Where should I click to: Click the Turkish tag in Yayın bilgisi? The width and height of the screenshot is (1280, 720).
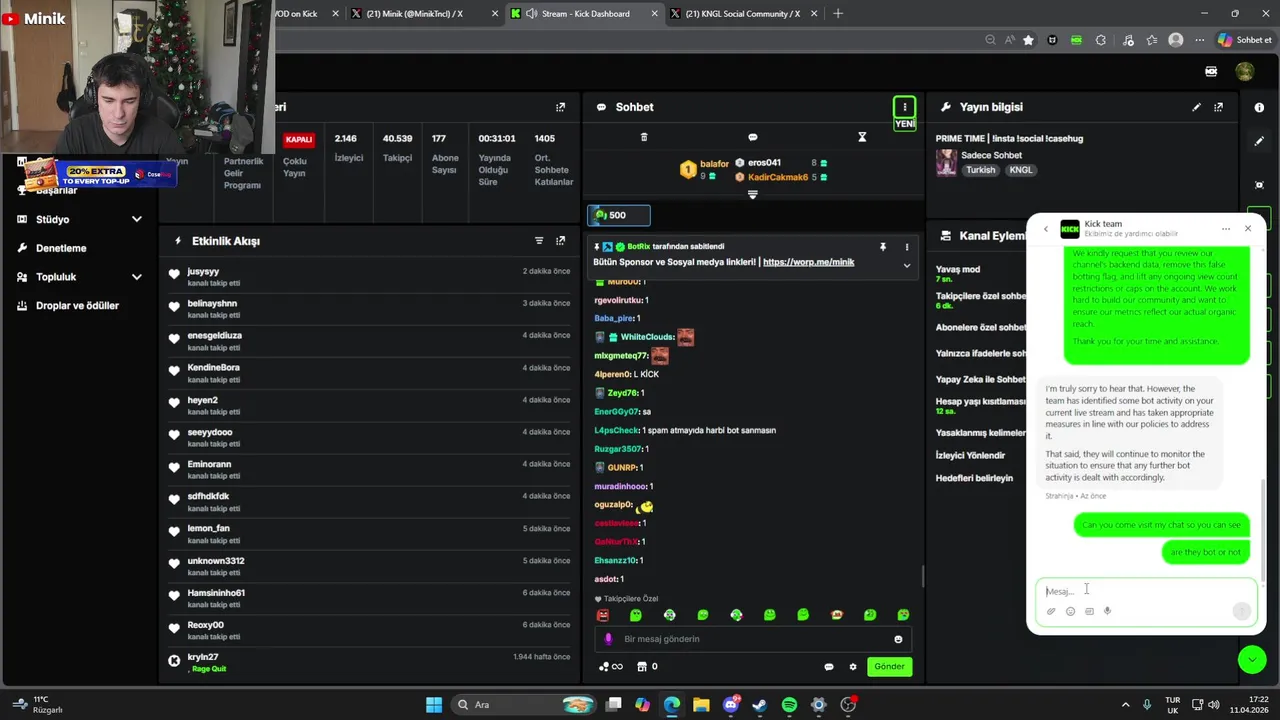tap(980, 170)
